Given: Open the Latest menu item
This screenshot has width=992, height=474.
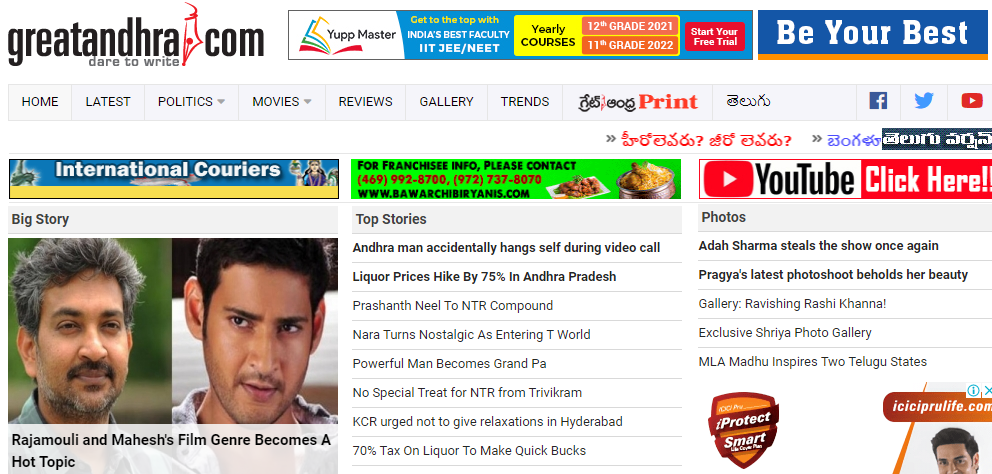Looking at the screenshot, I should (108, 102).
